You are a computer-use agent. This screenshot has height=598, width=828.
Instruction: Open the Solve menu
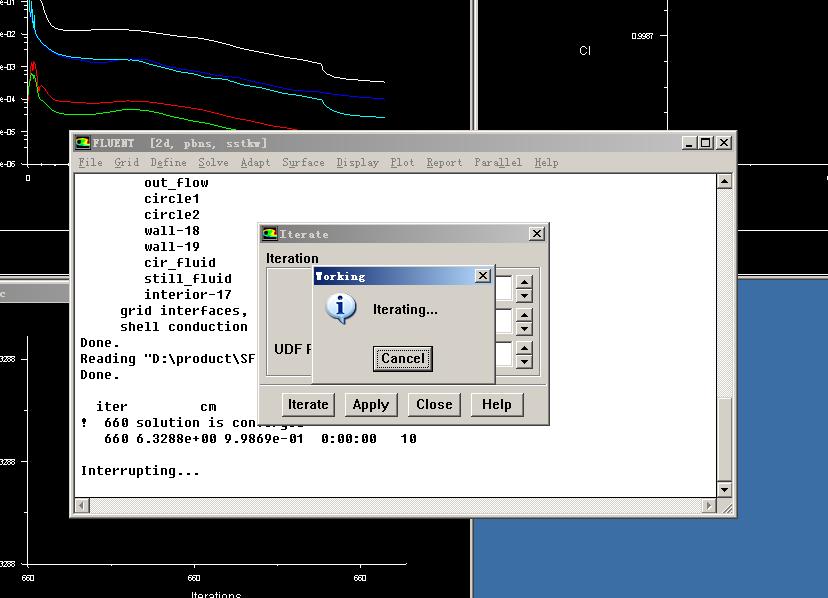213,162
